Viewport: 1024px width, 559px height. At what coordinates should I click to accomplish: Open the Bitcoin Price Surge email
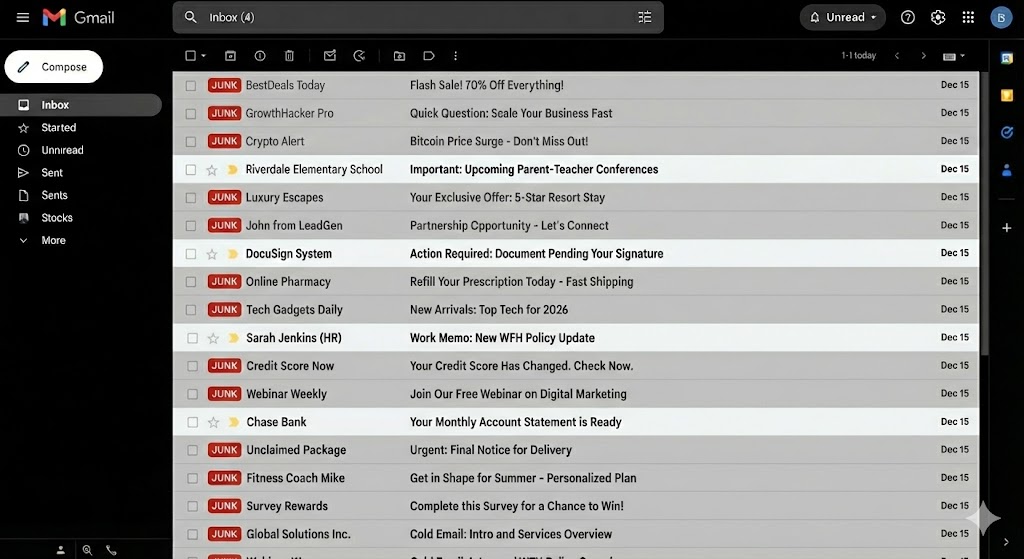pyautogui.click(x=575, y=141)
